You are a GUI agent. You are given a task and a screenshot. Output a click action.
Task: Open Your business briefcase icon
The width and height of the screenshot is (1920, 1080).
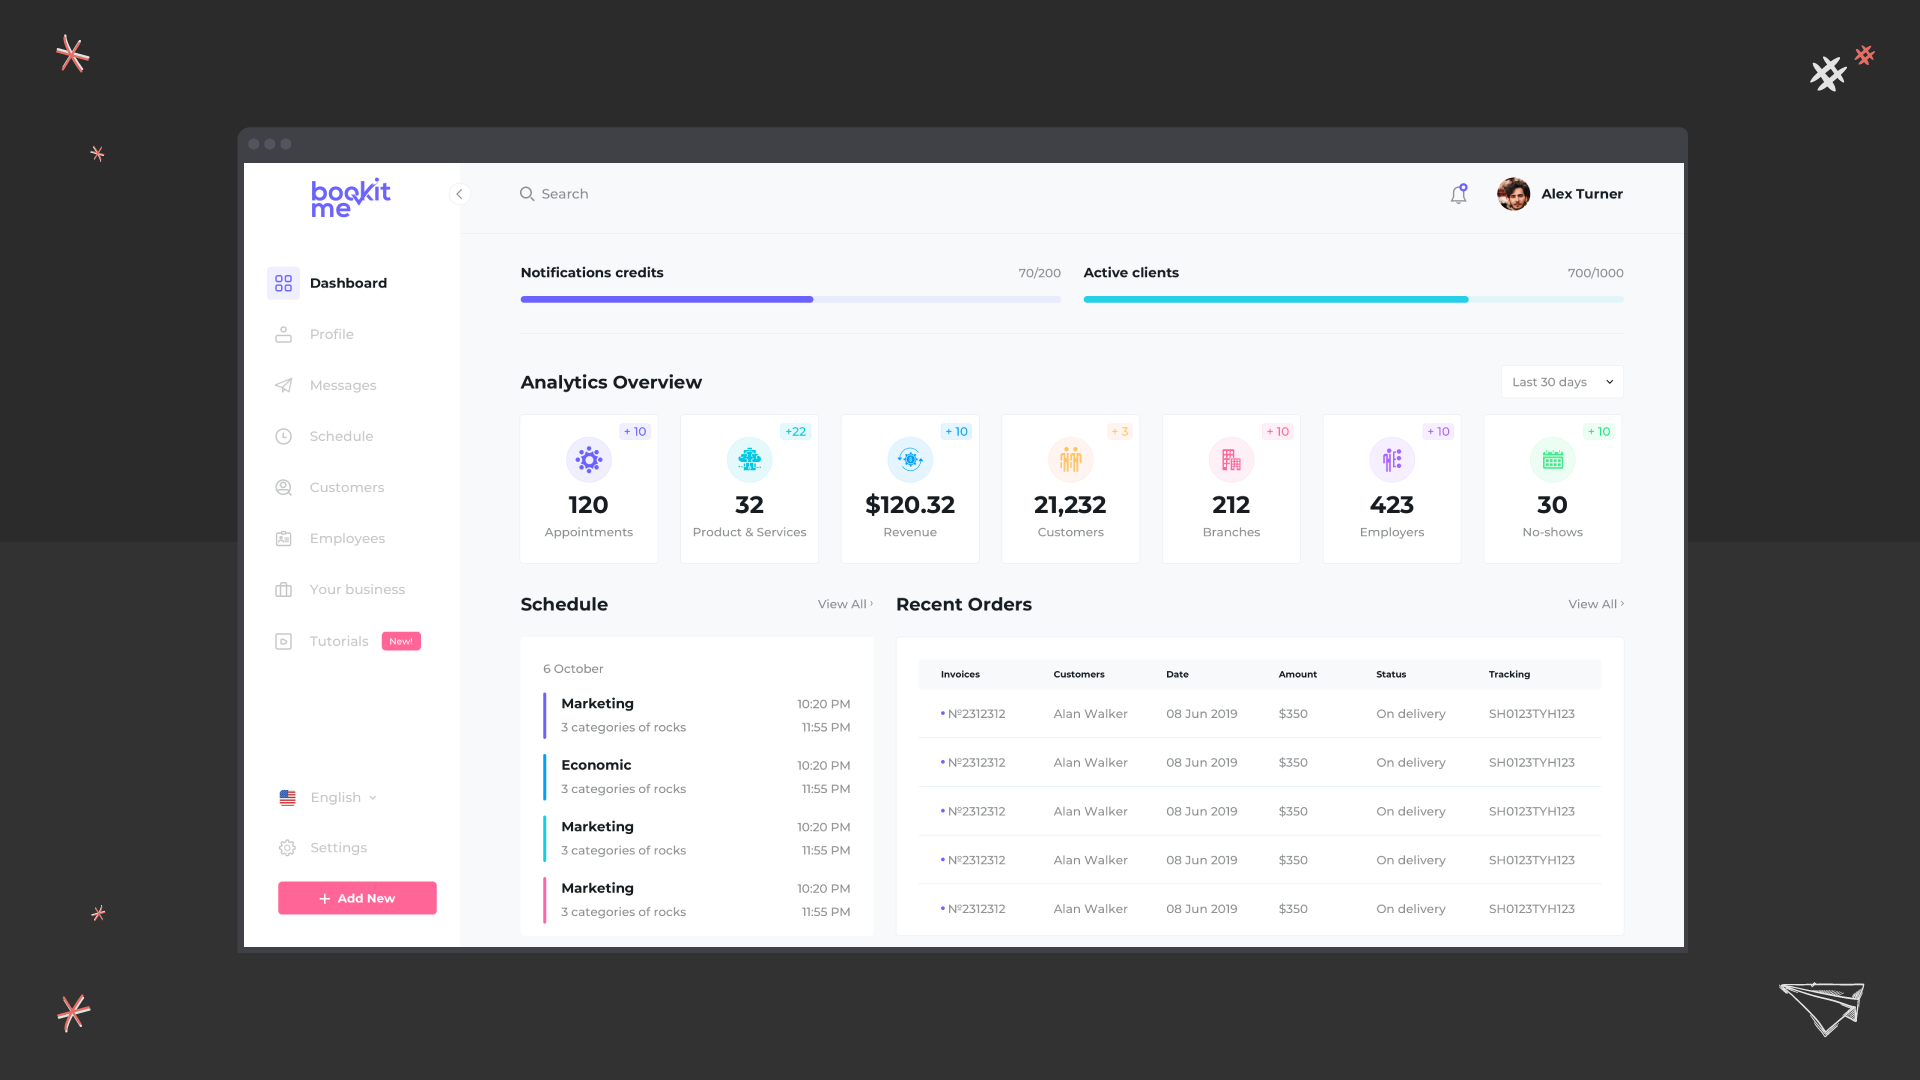[285, 589]
